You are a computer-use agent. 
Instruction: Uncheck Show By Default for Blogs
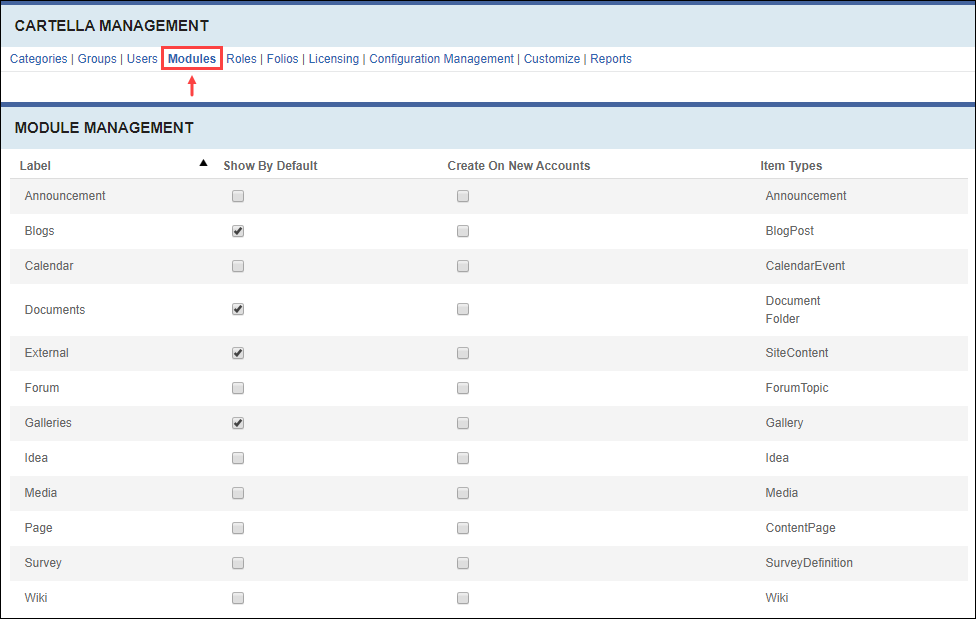coord(238,231)
